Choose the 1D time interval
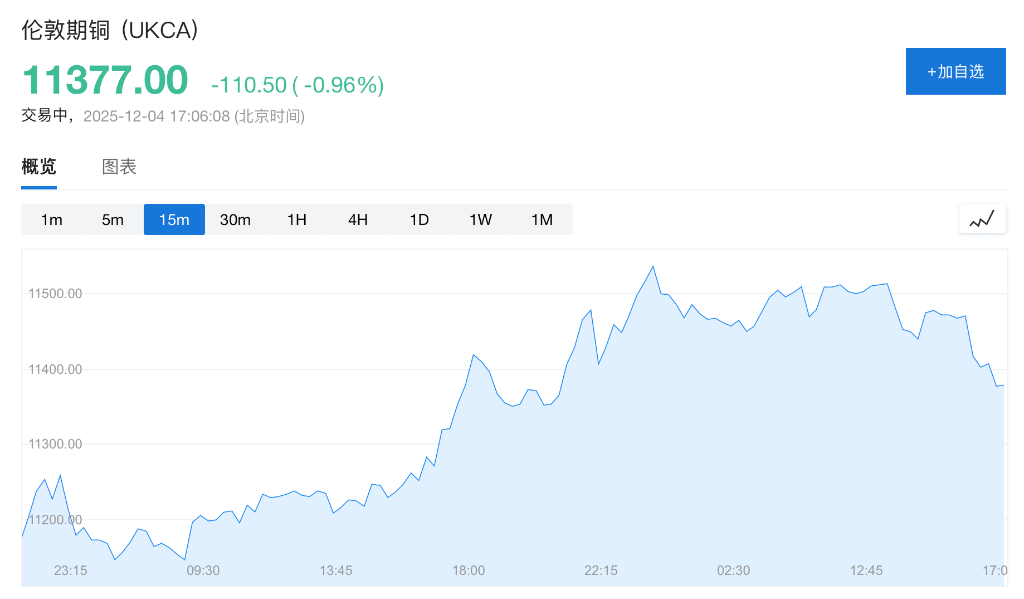 tap(419, 220)
